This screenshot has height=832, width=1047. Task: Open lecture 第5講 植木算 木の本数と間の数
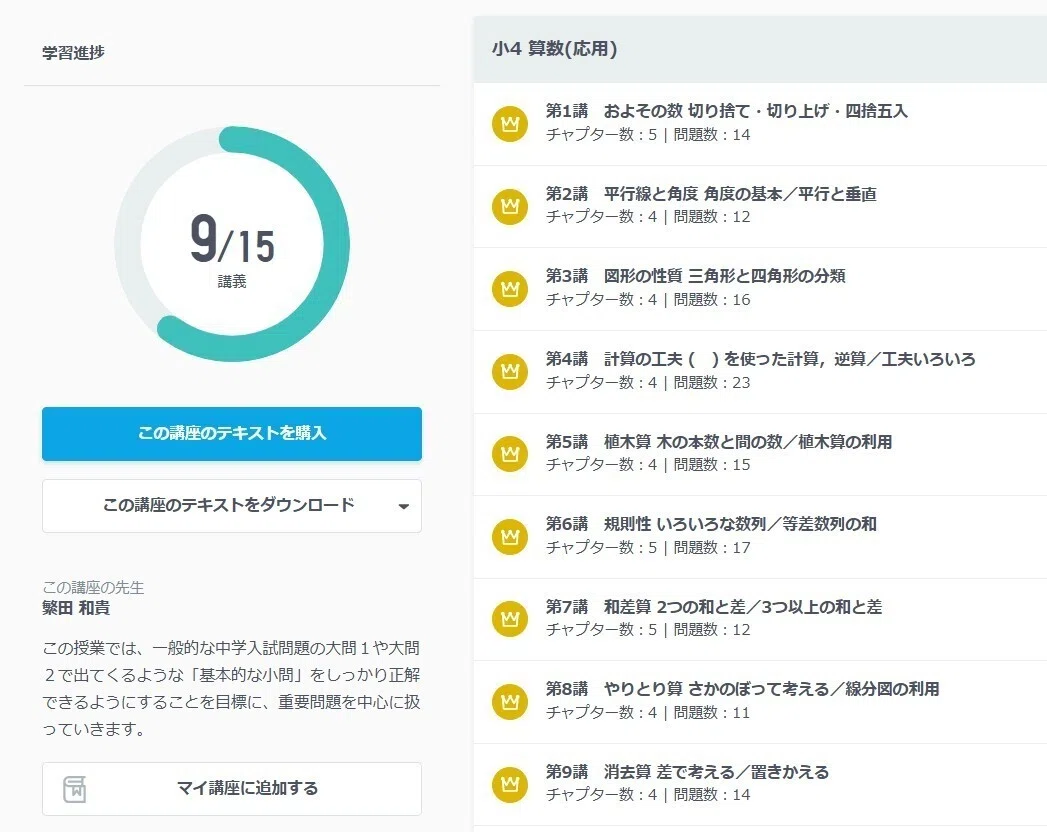(x=760, y=454)
